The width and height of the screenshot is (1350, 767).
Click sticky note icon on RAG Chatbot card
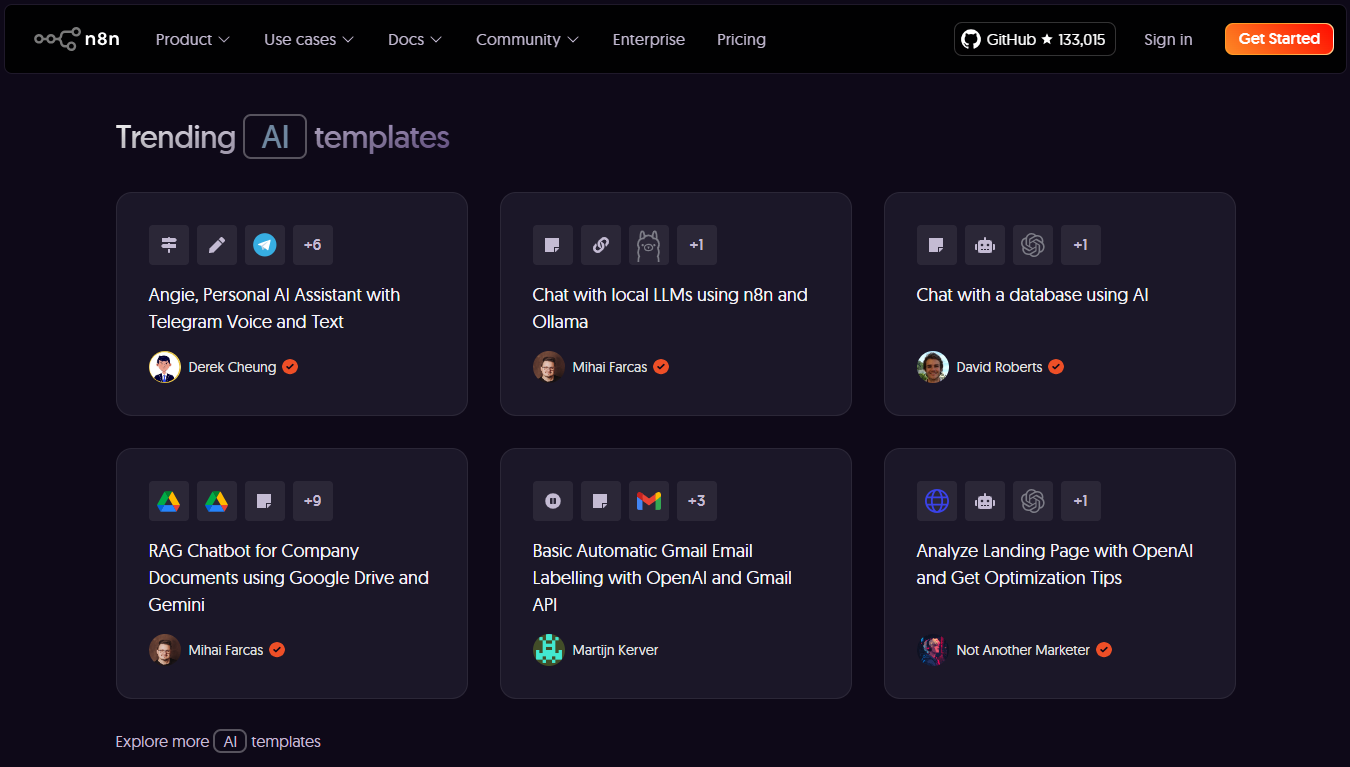pos(265,501)
